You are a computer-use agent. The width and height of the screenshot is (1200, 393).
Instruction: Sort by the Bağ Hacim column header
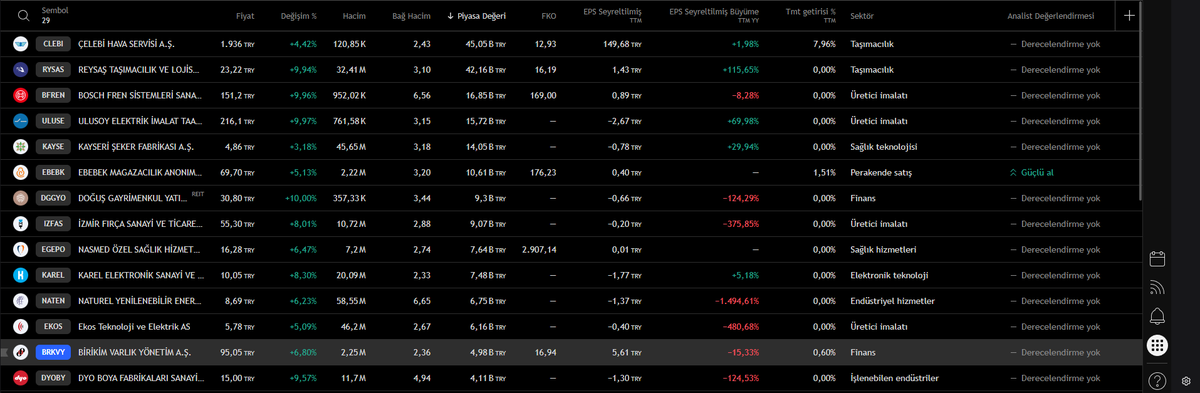coord(411,16)
